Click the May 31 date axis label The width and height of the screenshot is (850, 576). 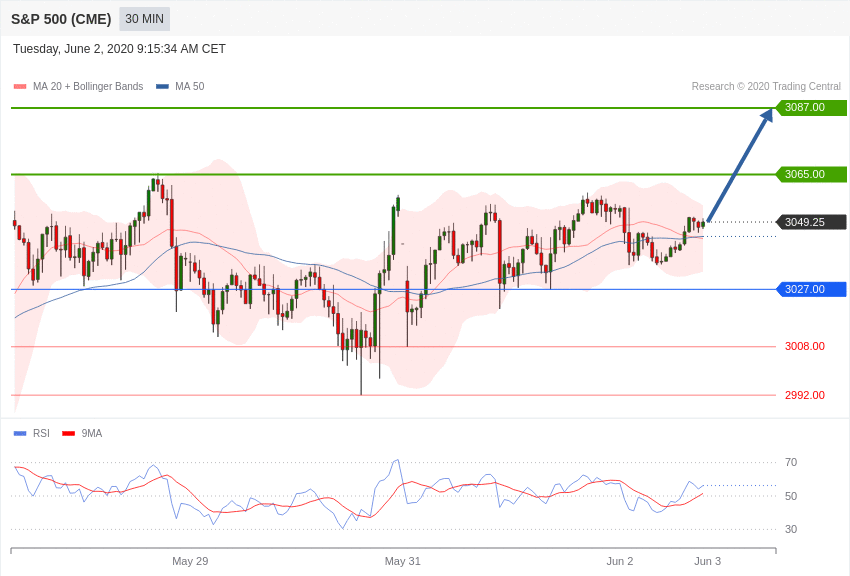tap(402, 561)
